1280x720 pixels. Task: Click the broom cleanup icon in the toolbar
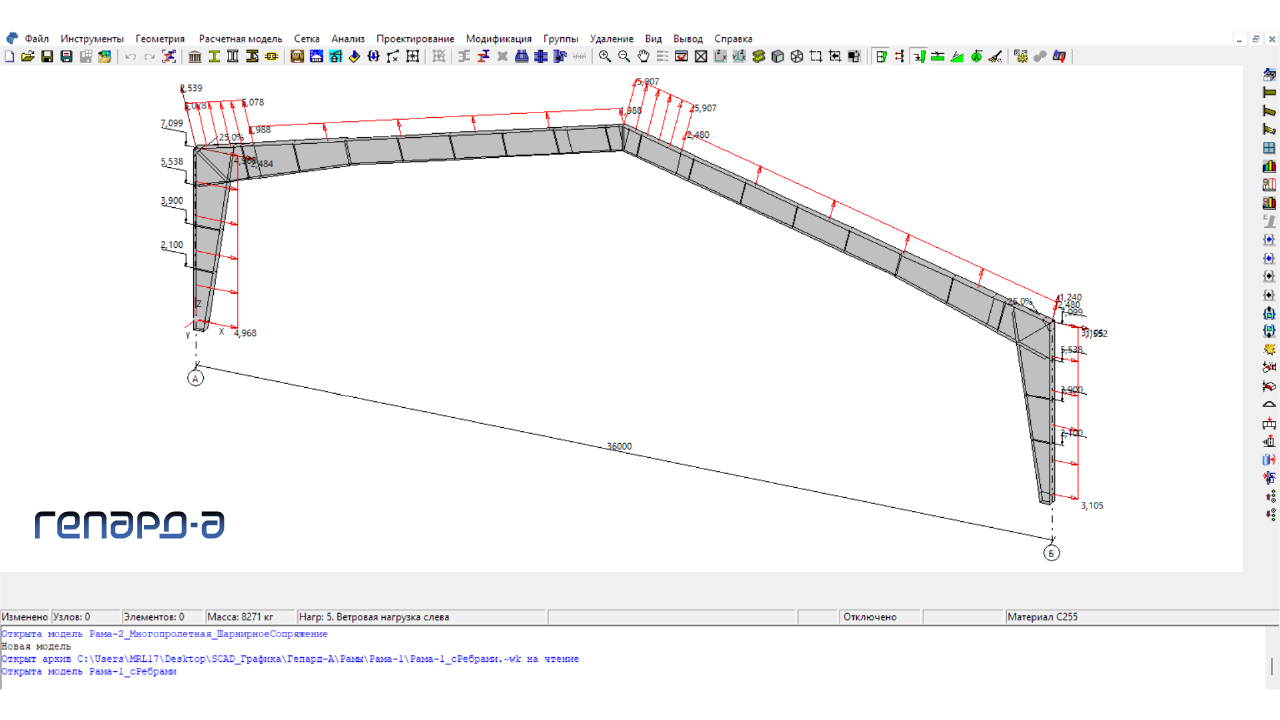(995, 57)
